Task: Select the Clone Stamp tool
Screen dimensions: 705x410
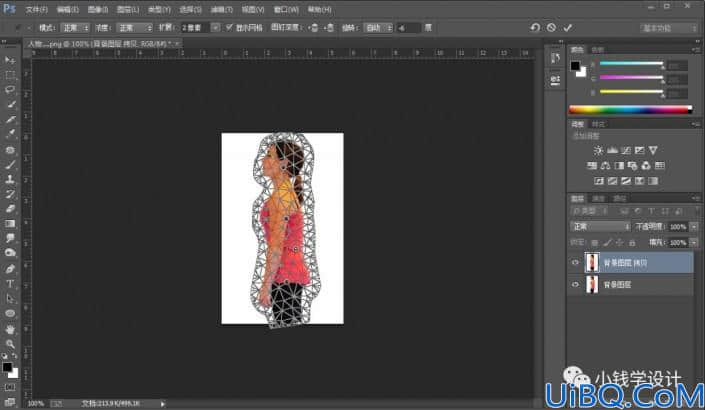Action: [x=10, y=179]
